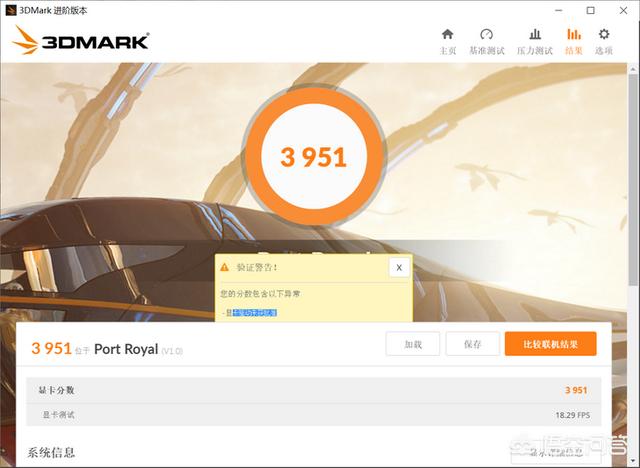Select the 结果 results bar chart icon

(574, 34)
